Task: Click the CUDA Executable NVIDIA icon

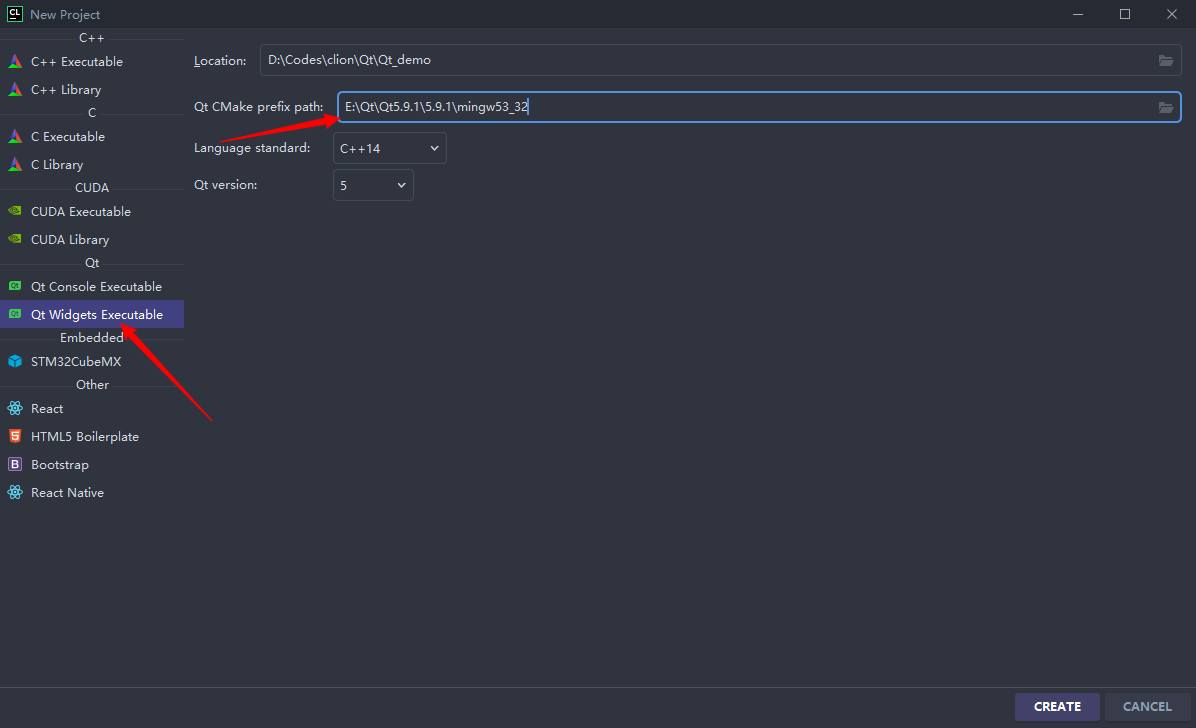Action: [14, 211]
